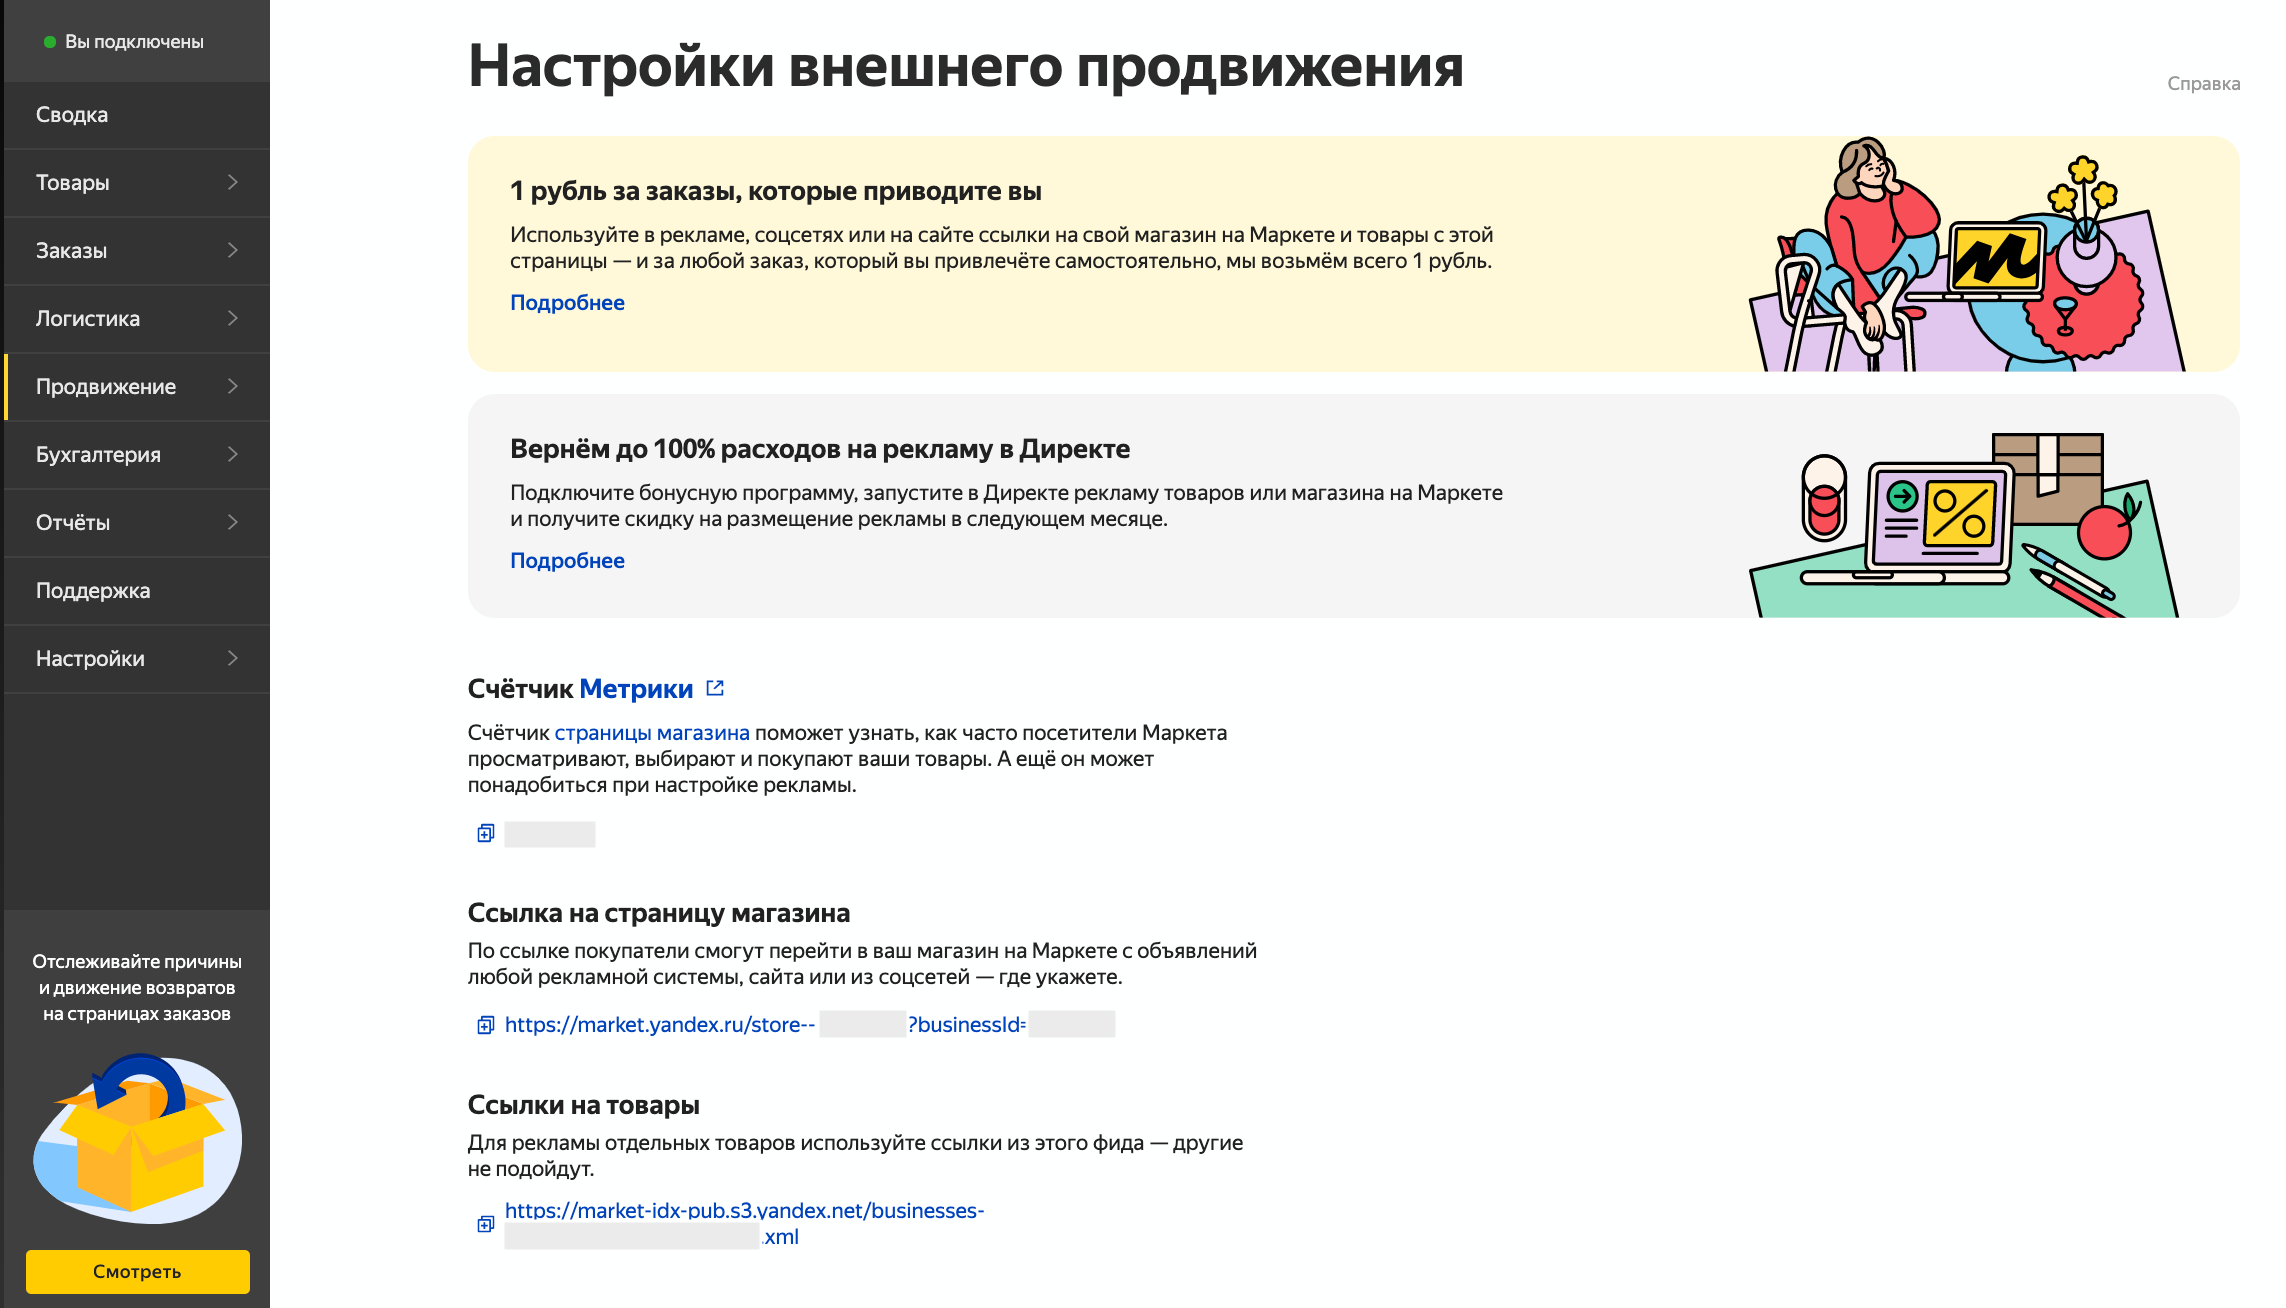Select the Продвижение sidebar section

click(106, 387)
